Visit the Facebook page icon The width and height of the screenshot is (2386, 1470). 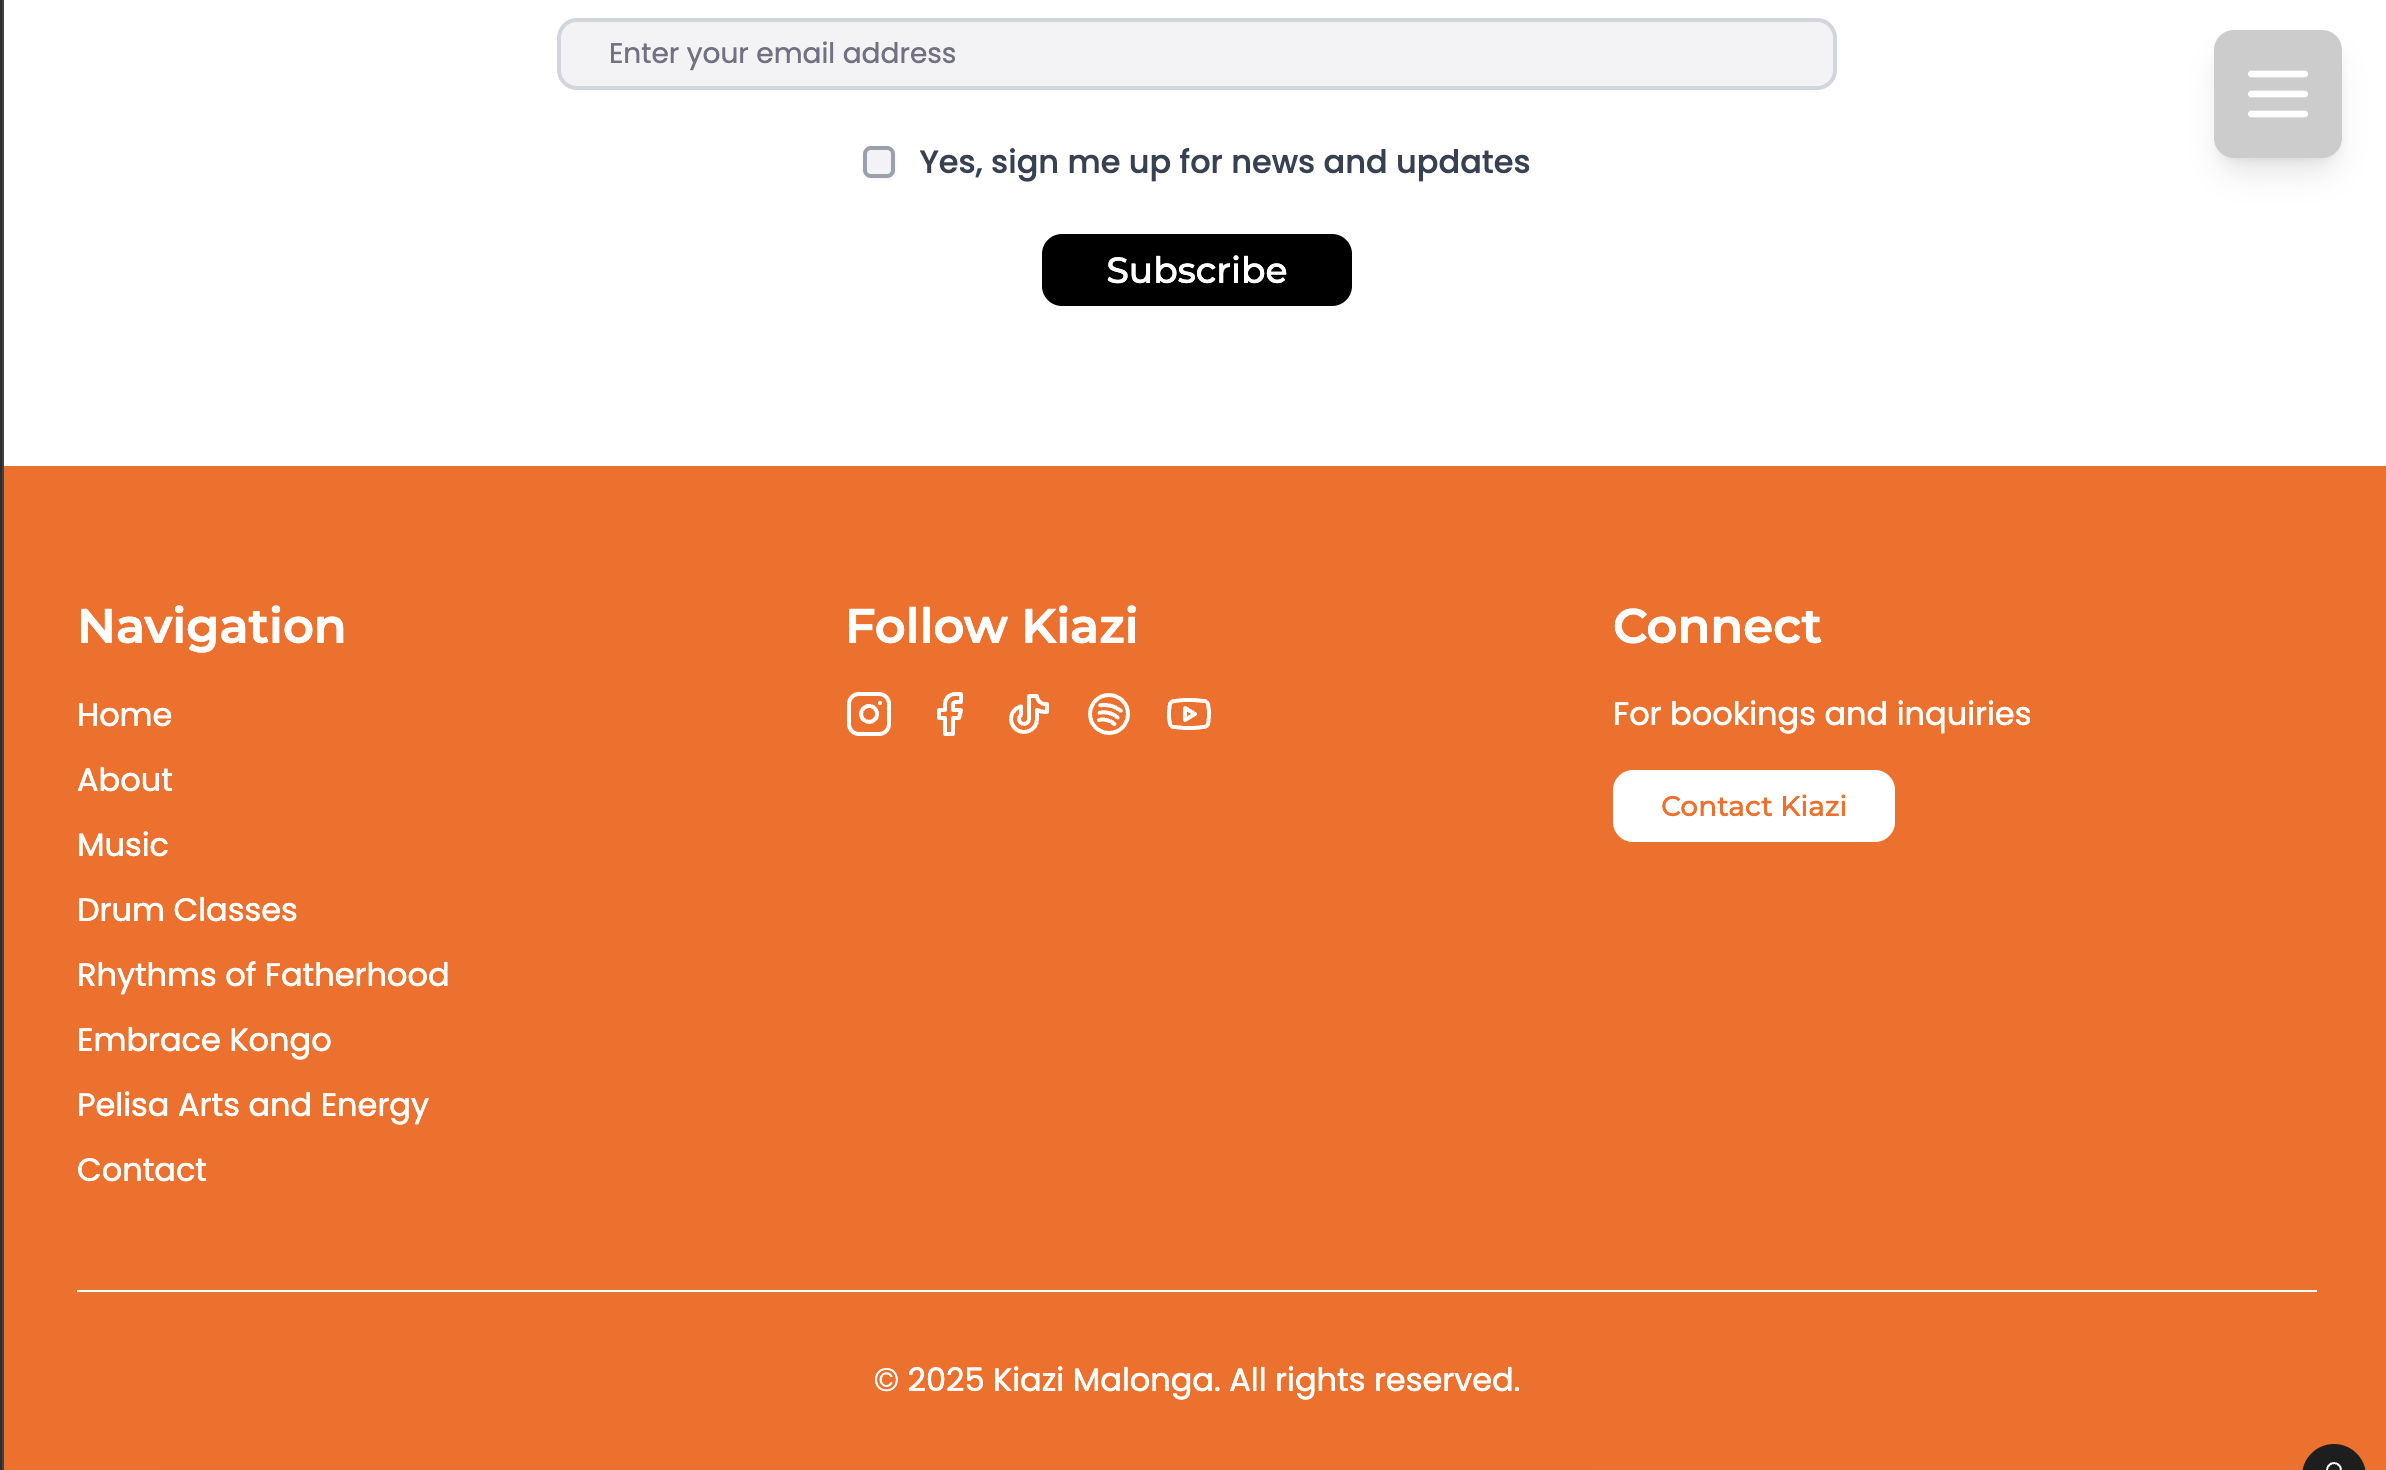click(x=949, y=714)
